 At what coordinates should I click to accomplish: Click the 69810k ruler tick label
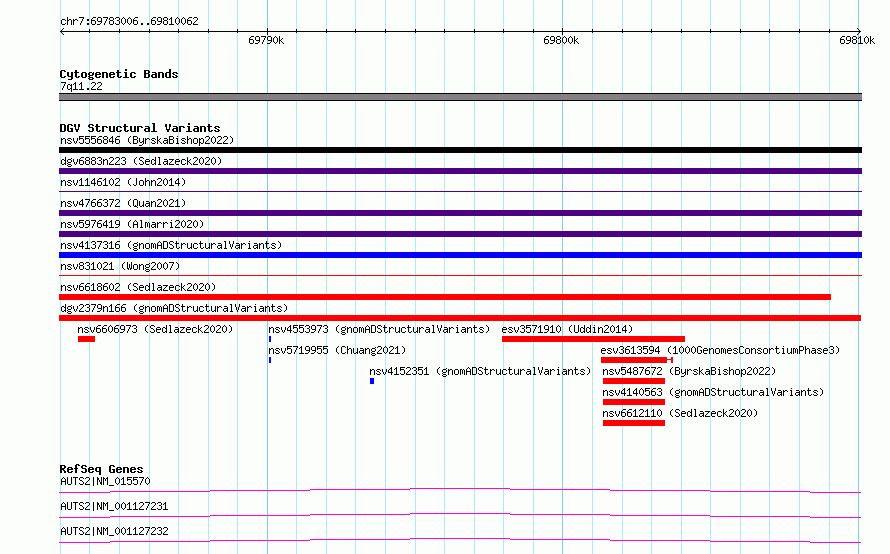coord(857,40)
